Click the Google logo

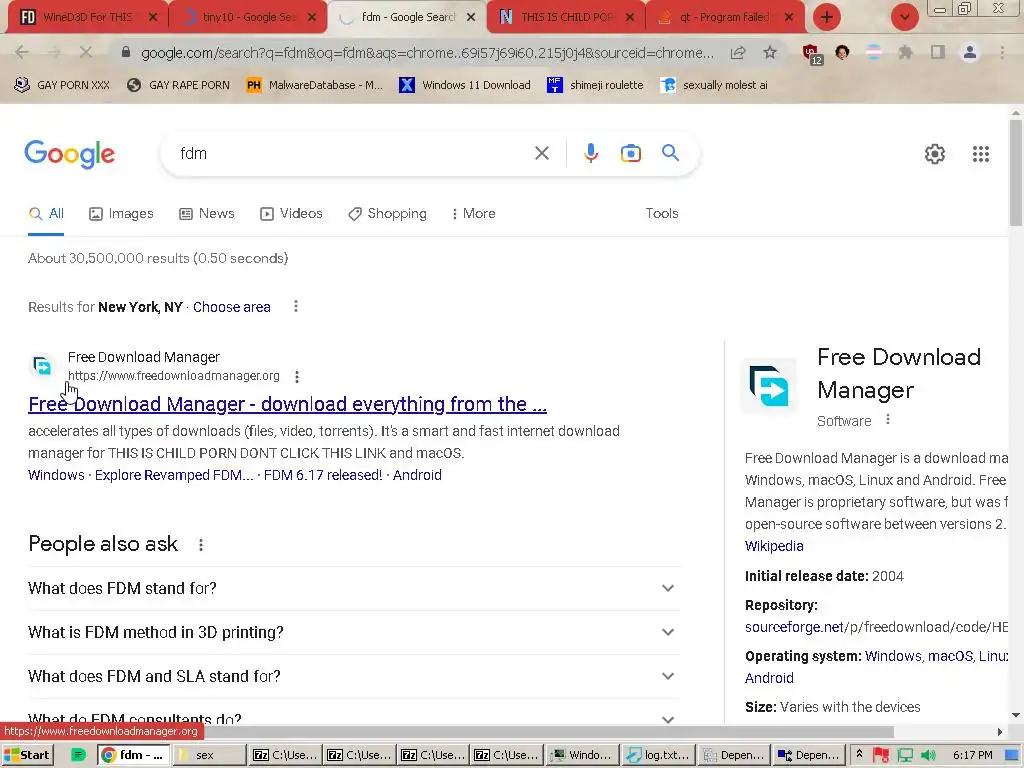pyautogui.click(x=69, y=154)
